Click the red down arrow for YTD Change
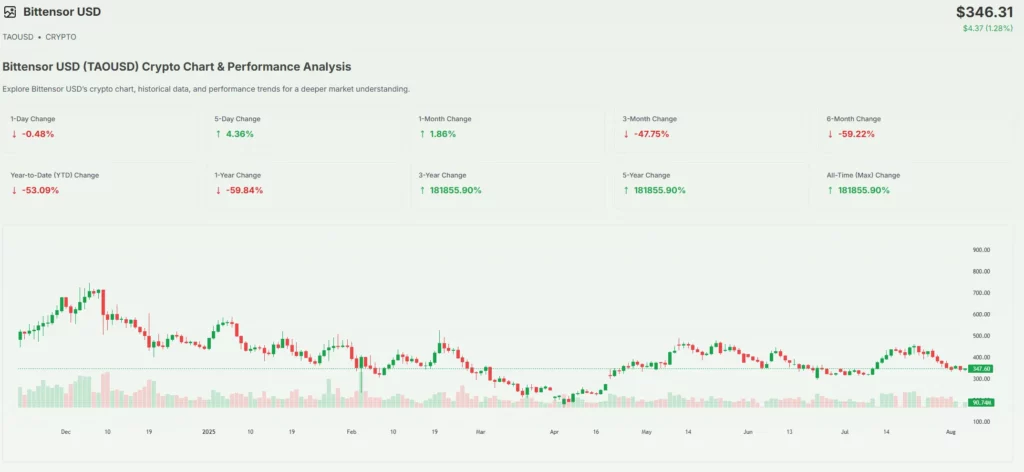The width and height of the screenshot is (1024, 472). [x=14, y=190]
